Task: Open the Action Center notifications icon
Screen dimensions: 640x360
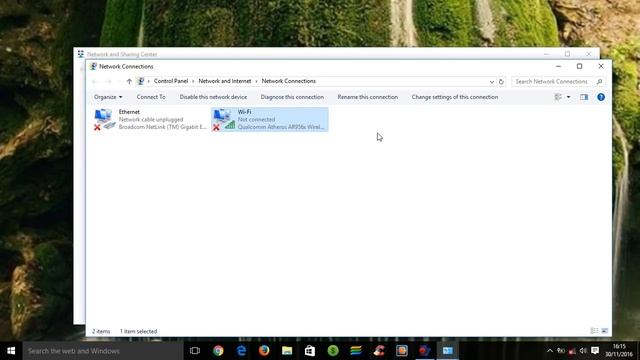Action: pos(595,351)
